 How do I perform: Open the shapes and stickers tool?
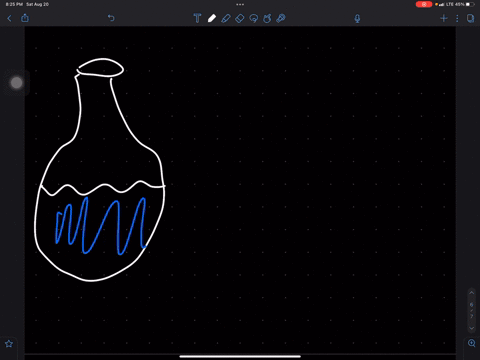pos(267,18)
